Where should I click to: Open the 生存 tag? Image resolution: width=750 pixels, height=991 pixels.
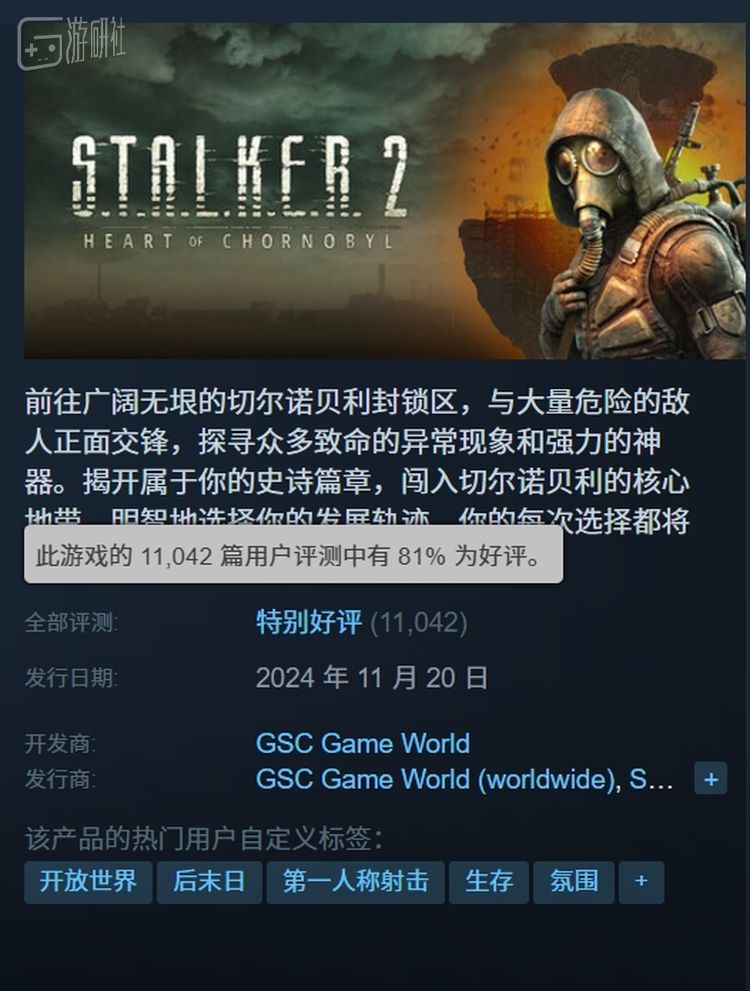tap(488, 882)
